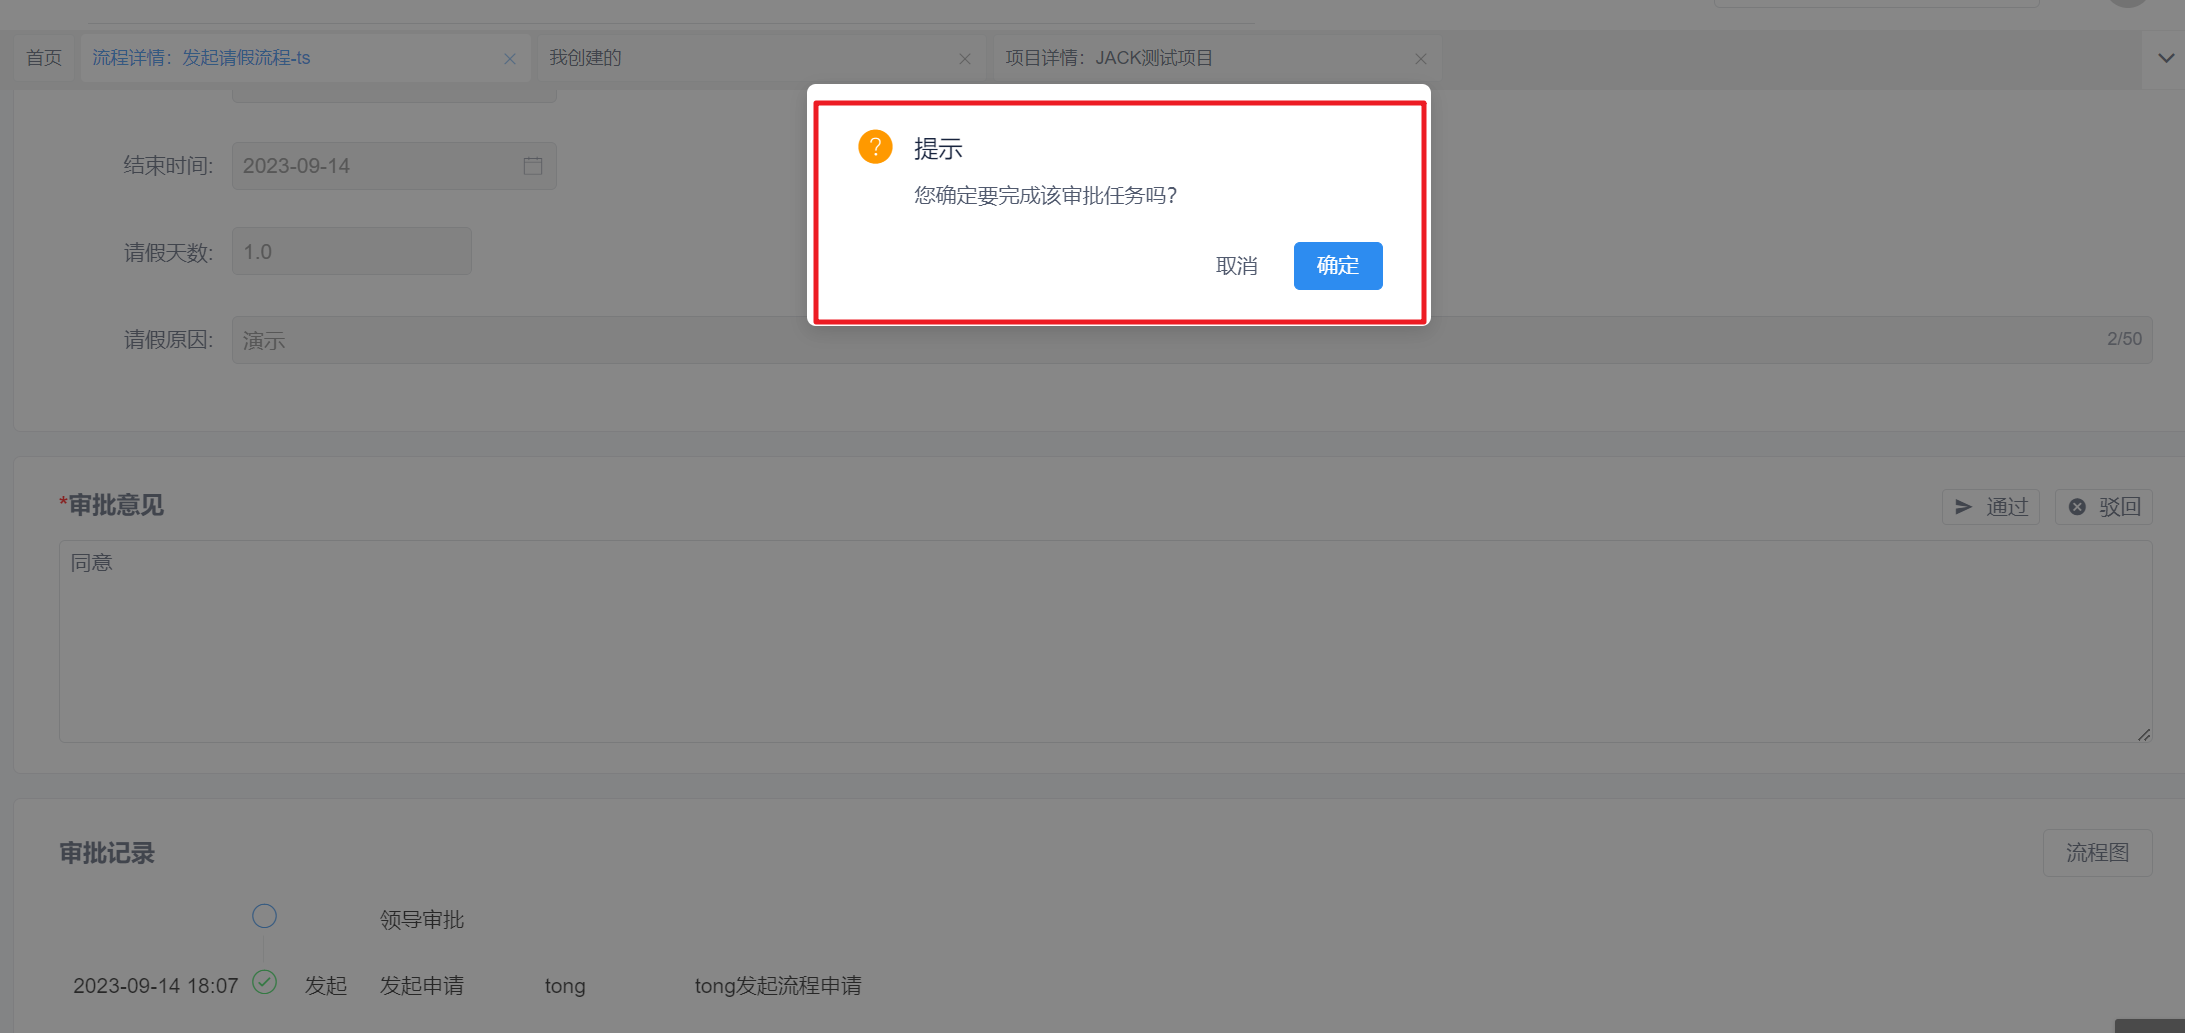Cancel the dialog with 取消
The width and height of the screenshot is (2185, 1033).
point(1237,266)
